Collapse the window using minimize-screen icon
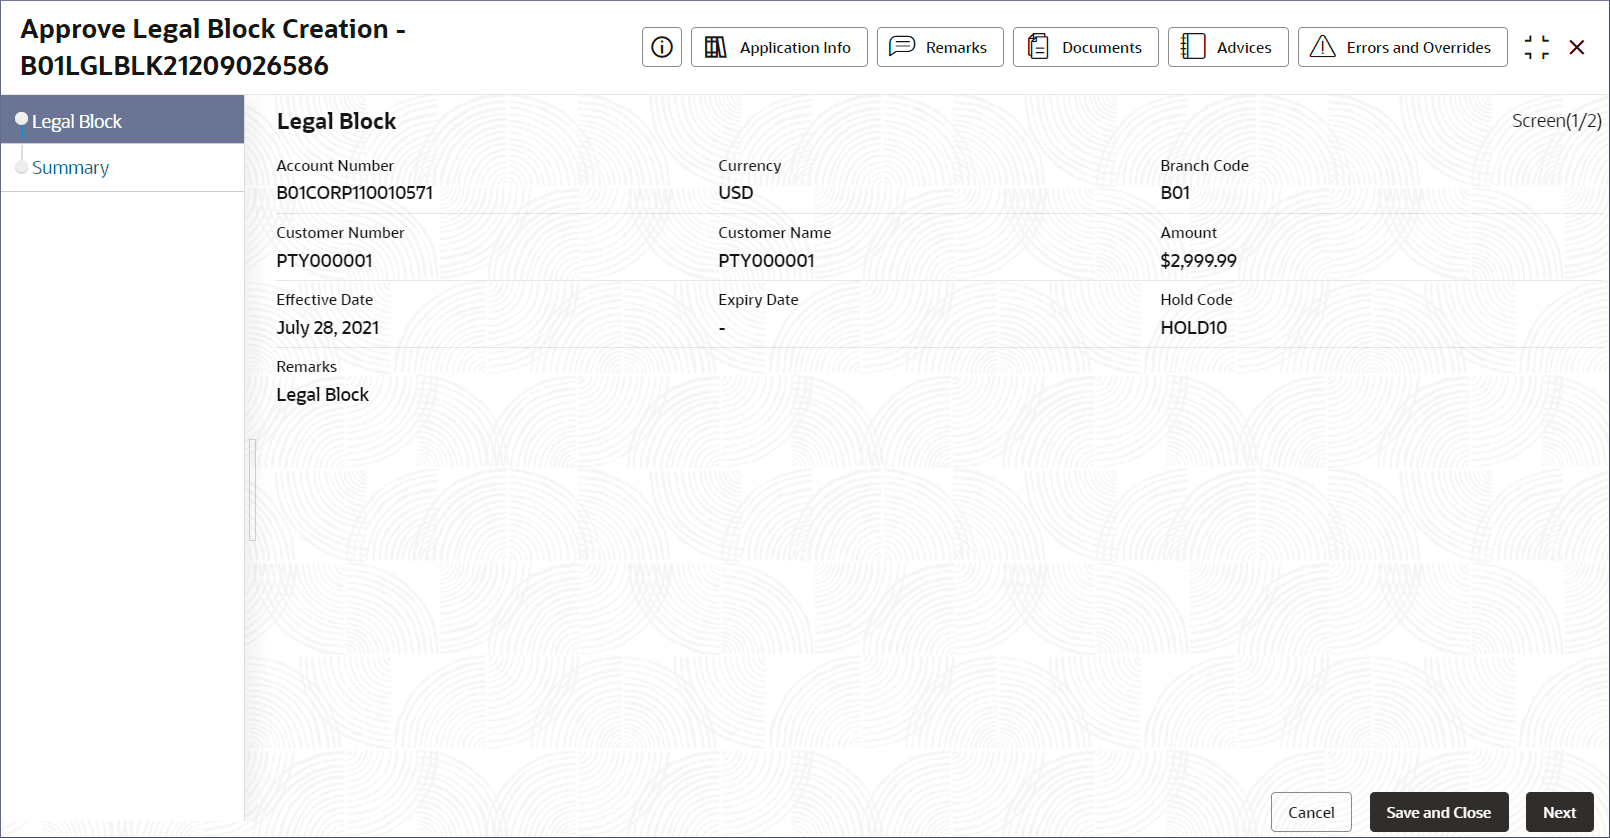The width and height of the screenshot is (1610, 838). click(x=1537, y=47)
